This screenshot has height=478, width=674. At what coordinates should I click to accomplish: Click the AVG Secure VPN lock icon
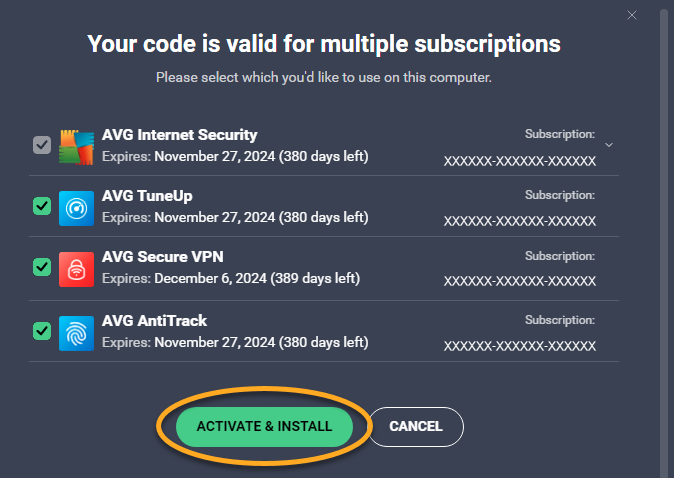(x=76, y=268)
